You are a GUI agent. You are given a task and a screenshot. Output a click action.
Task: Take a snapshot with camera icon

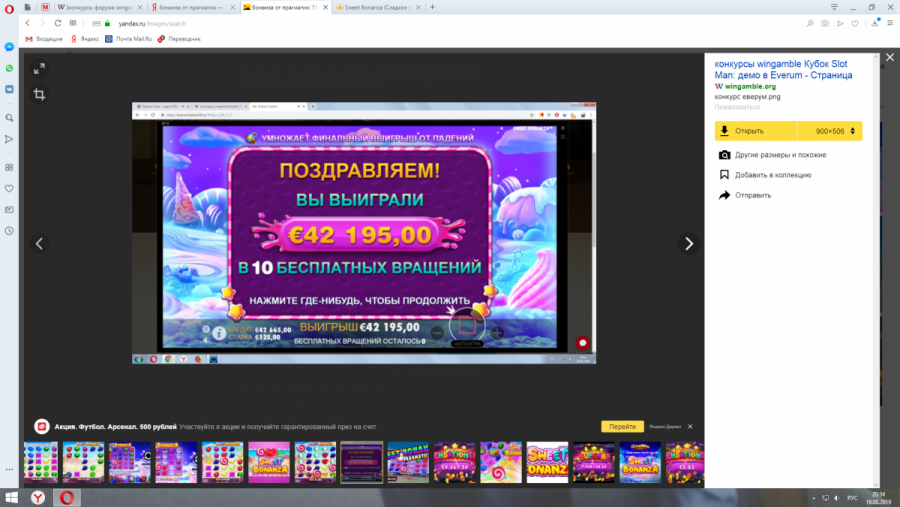[825, 24]
